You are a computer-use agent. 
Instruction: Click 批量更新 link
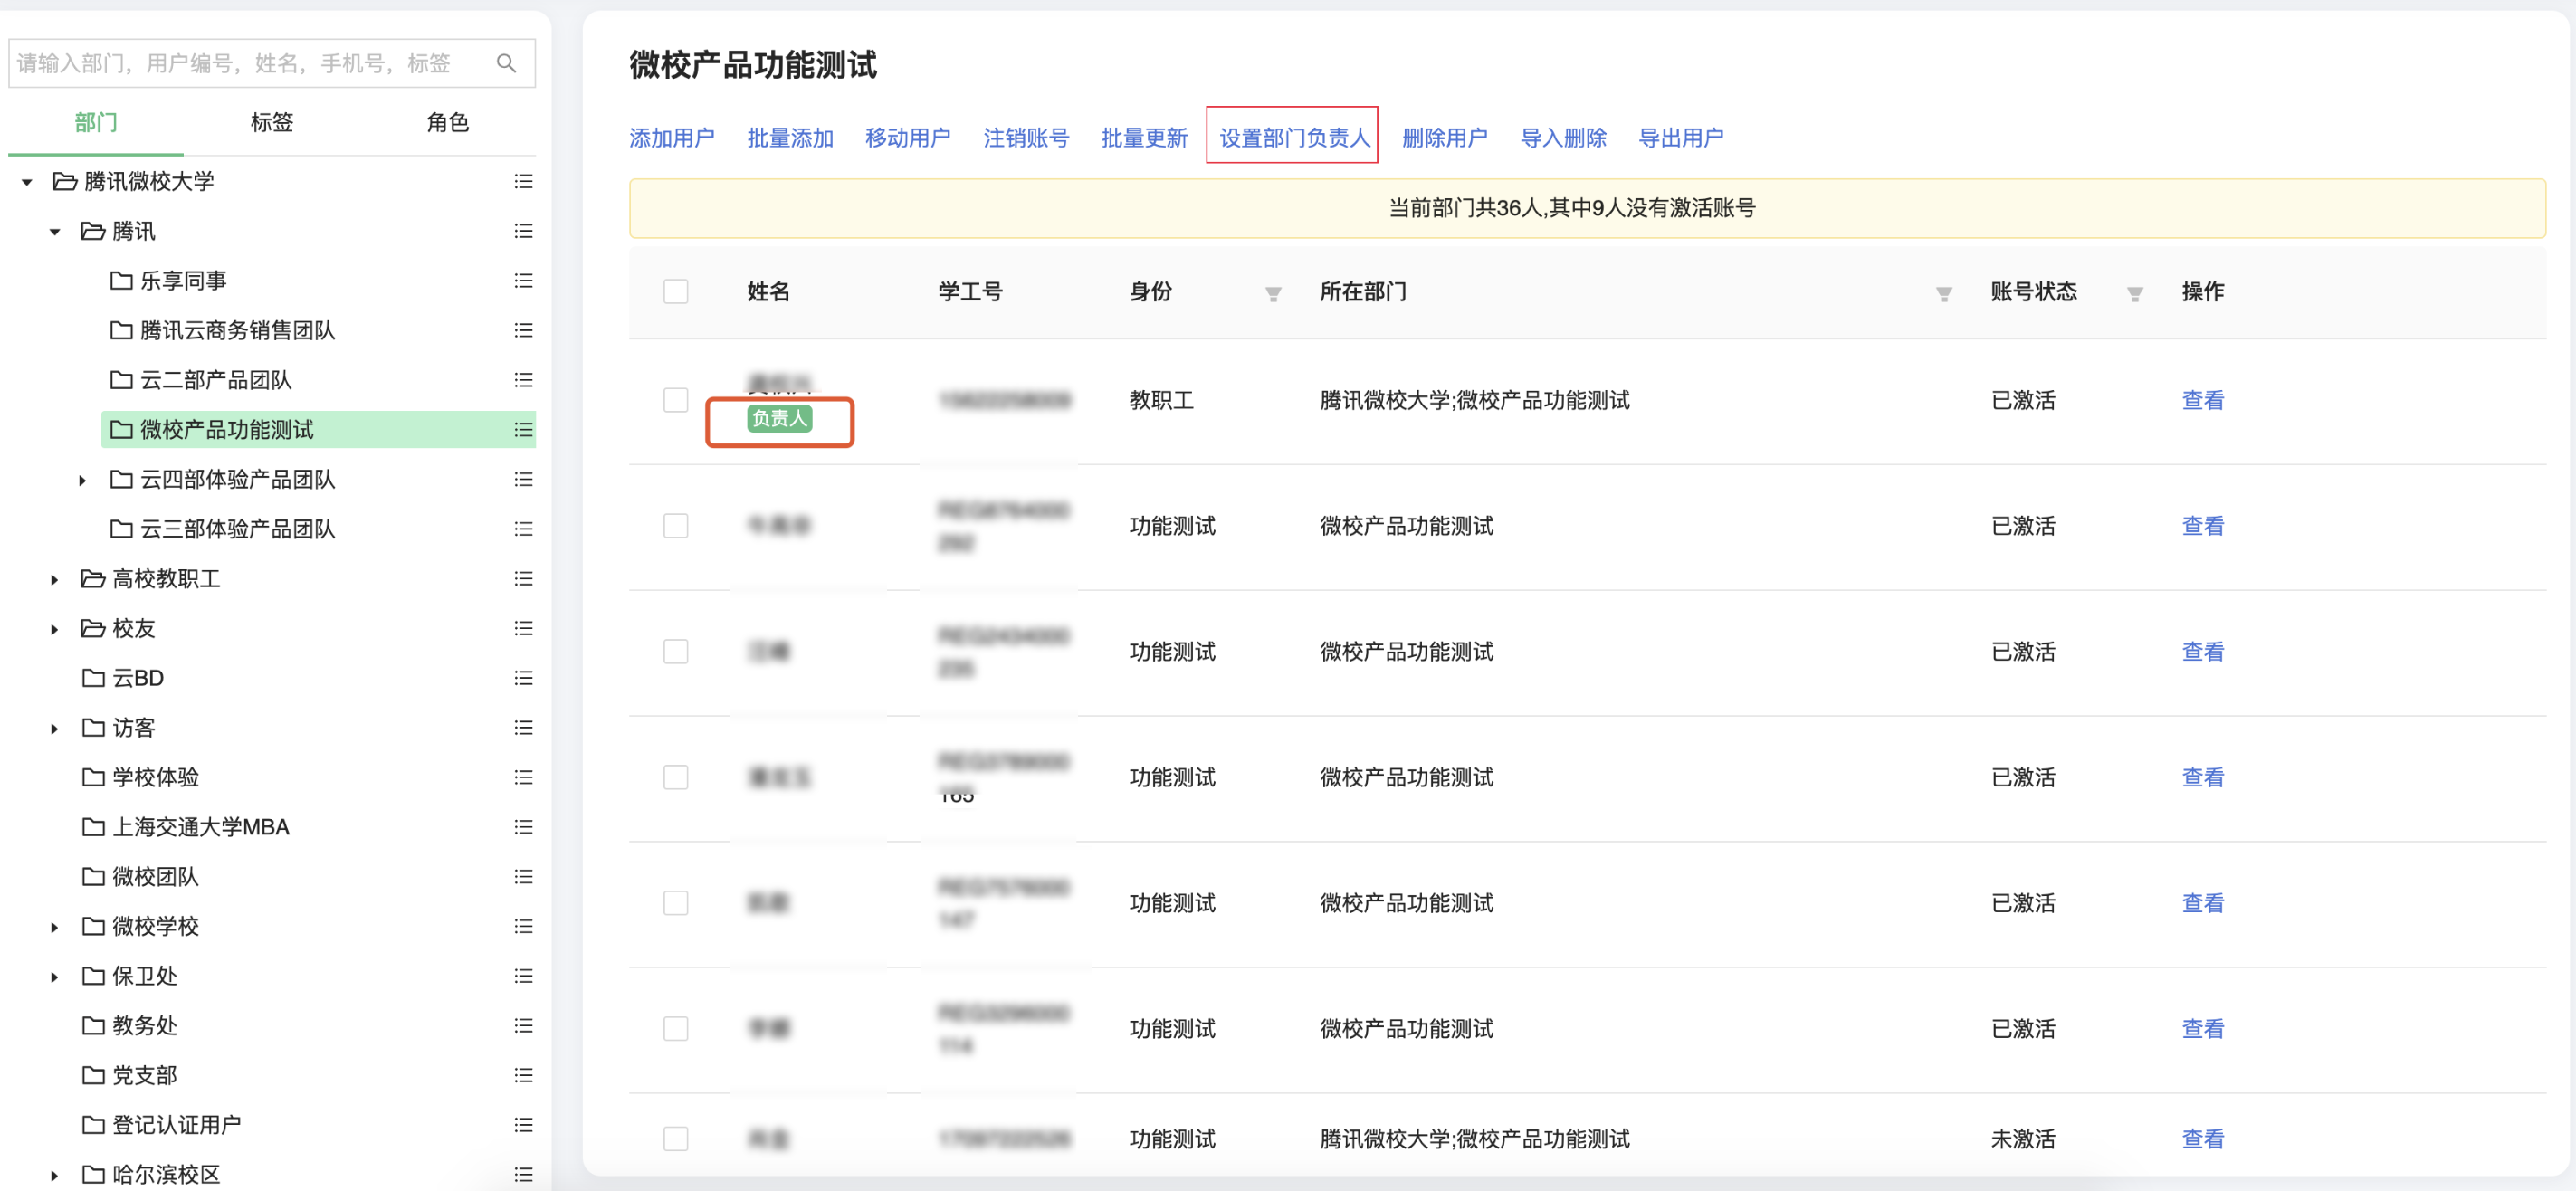pyautogui.click(x=1144, y=138)
